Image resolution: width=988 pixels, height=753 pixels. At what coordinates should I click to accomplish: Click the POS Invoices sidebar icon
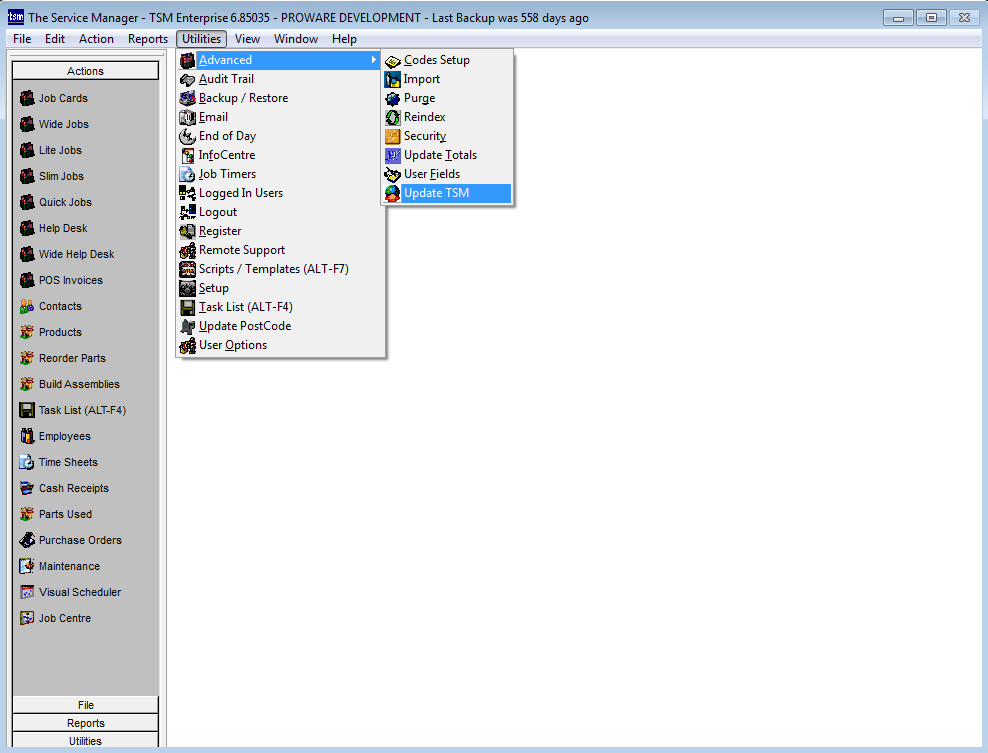(27, 280)
